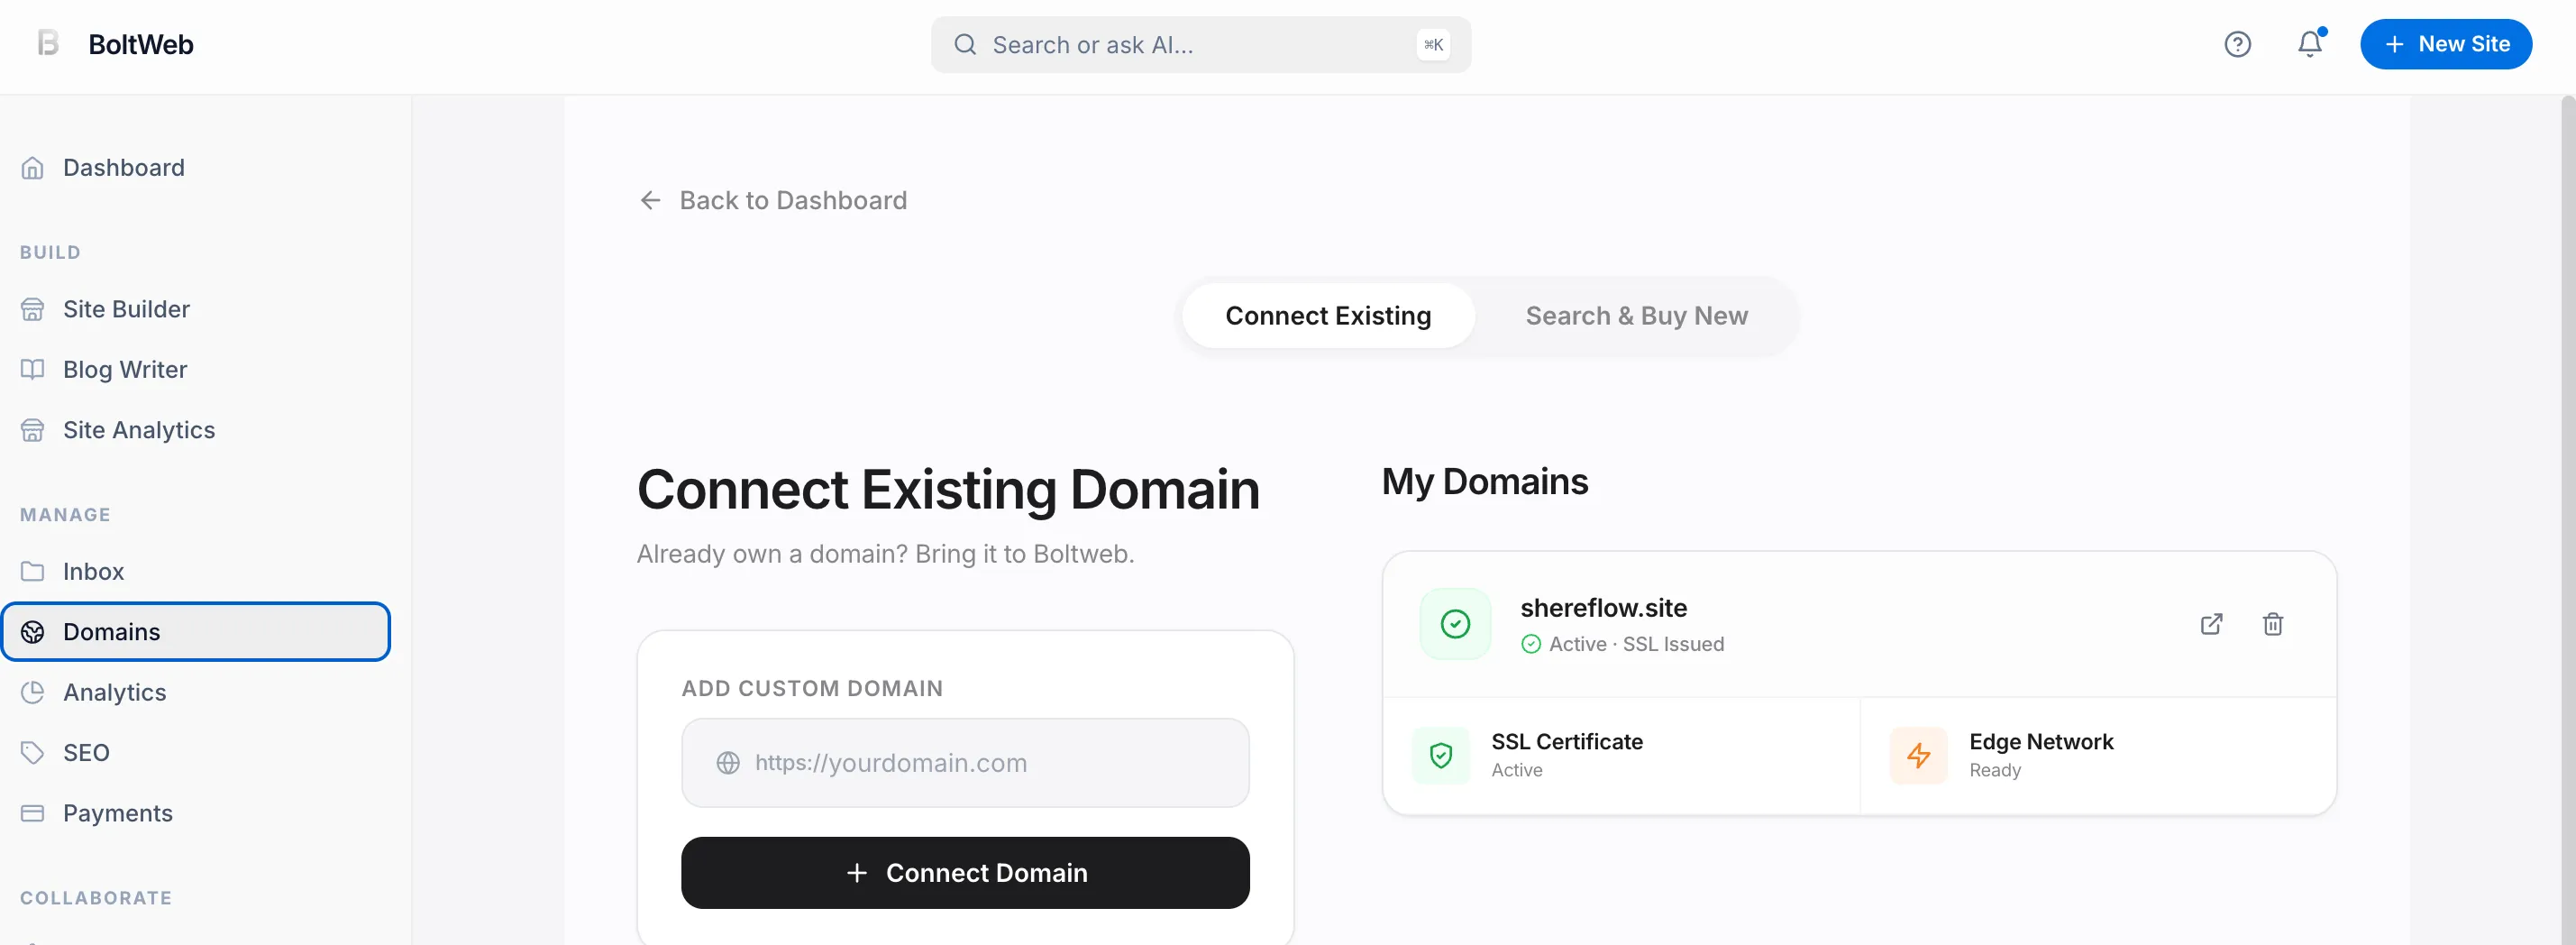Click the Edge Network lightning icon
The width and height of the screenshot is (2576, 945).
click(1918, 755)
